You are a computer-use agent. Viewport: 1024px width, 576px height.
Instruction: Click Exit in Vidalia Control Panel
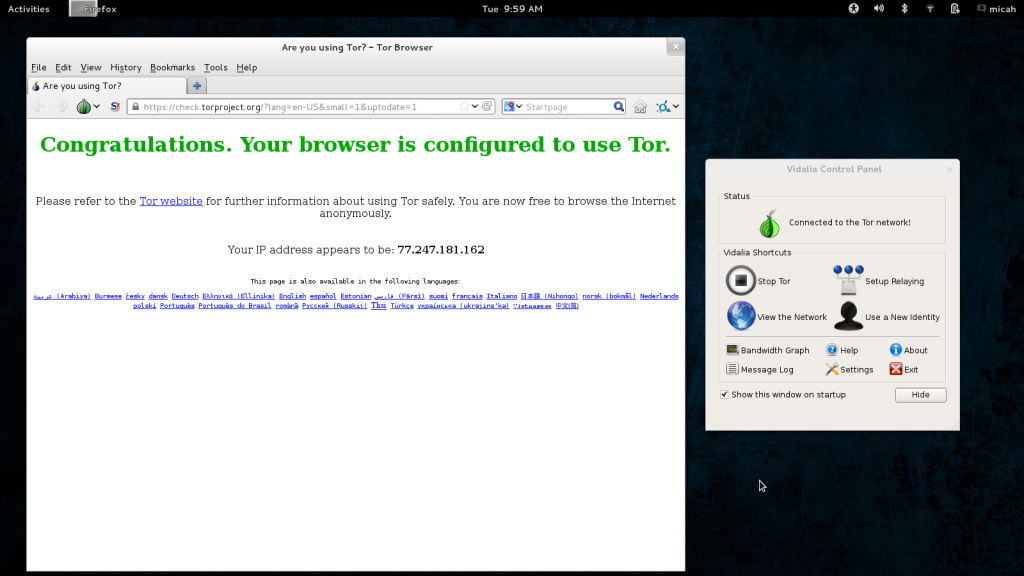pos(904,370)
